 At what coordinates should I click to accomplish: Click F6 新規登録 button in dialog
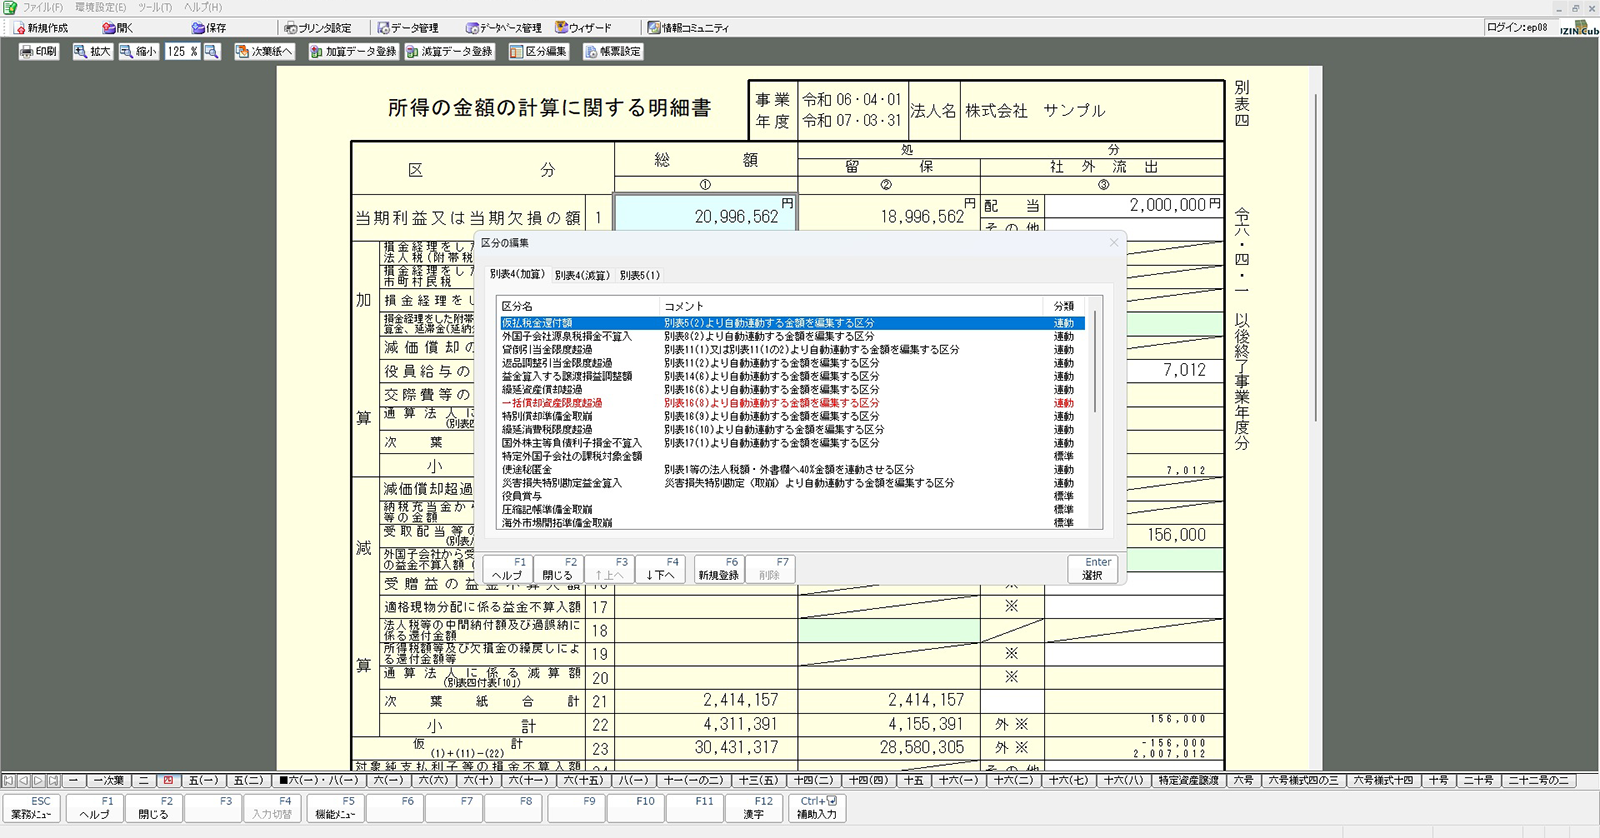pos(718,569)
